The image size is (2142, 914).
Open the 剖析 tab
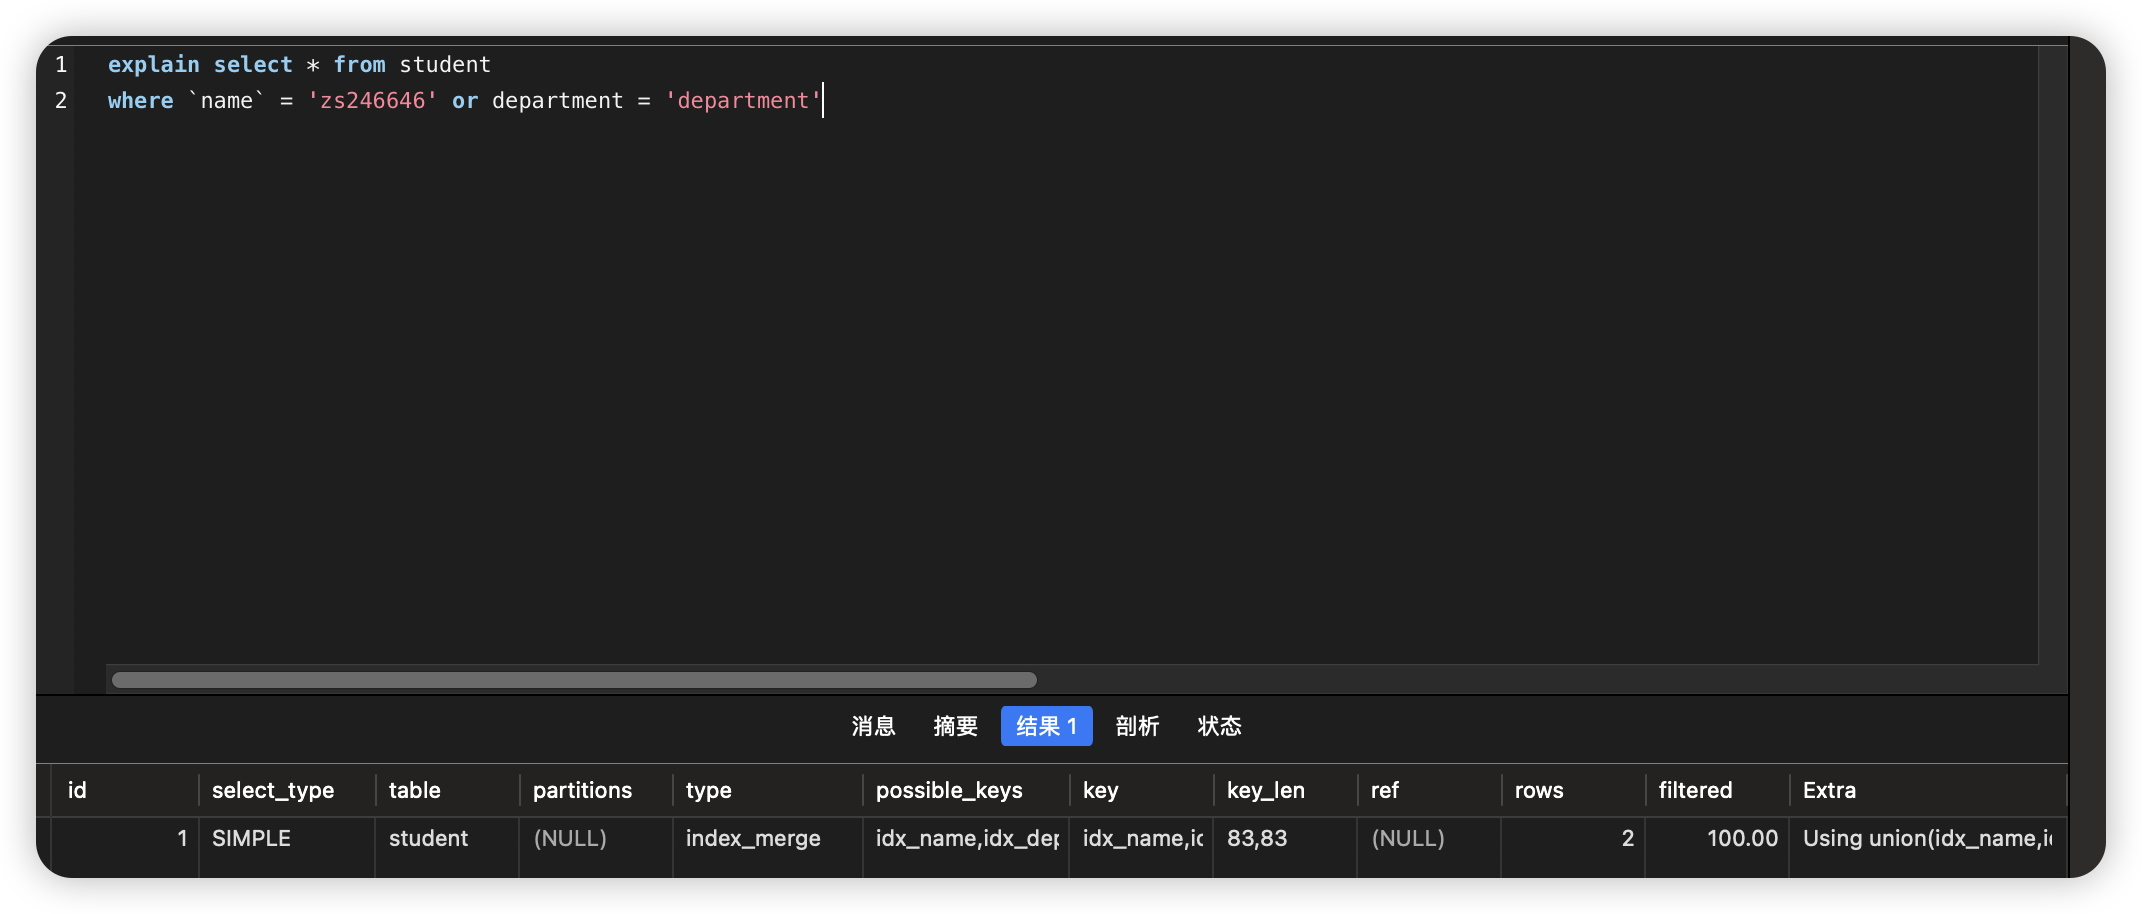(1137, 726)
